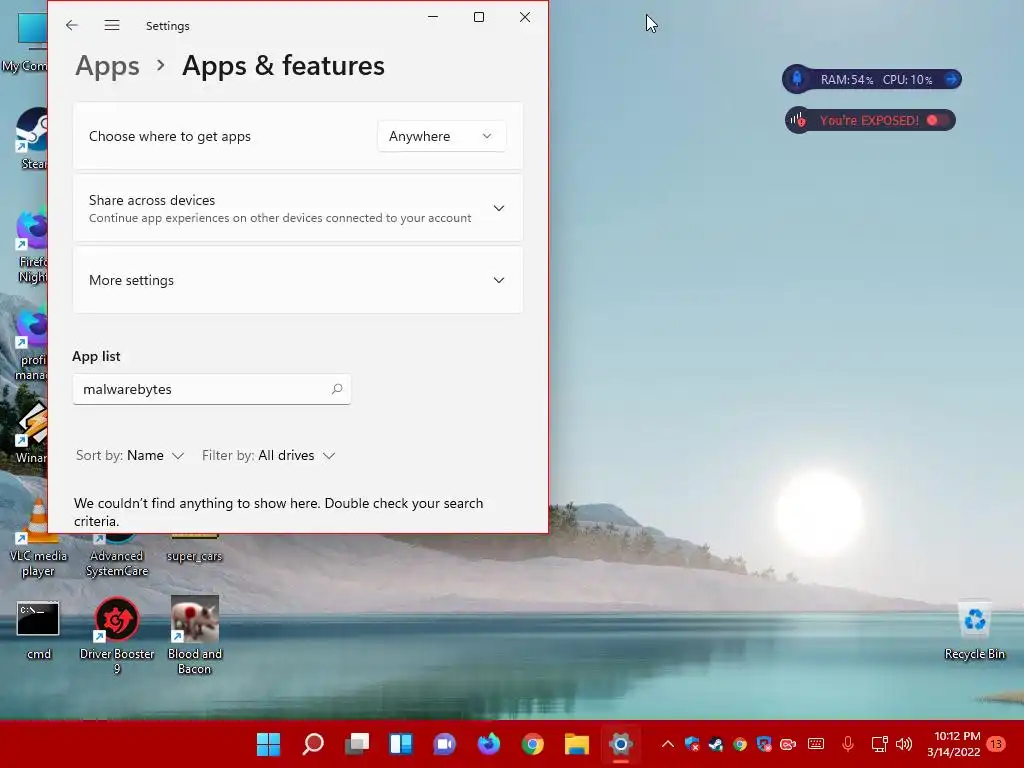Click the Steam icon in the system tray
Viewport: 1024px width, 768px height.
[716, 744]
